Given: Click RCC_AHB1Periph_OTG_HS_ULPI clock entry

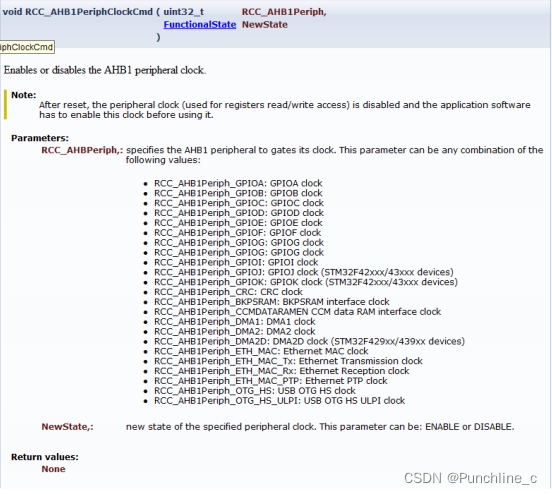Looking at the screenshot, I should pos(280,400).
